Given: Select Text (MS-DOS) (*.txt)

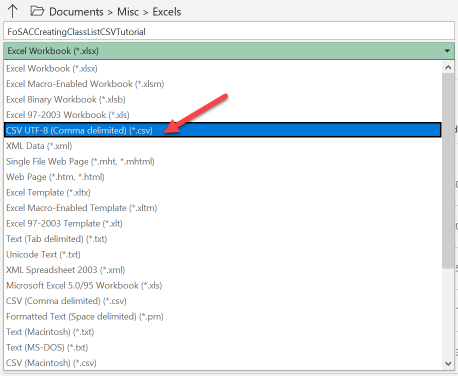Looking at the screenshot, I should point(223,347).
